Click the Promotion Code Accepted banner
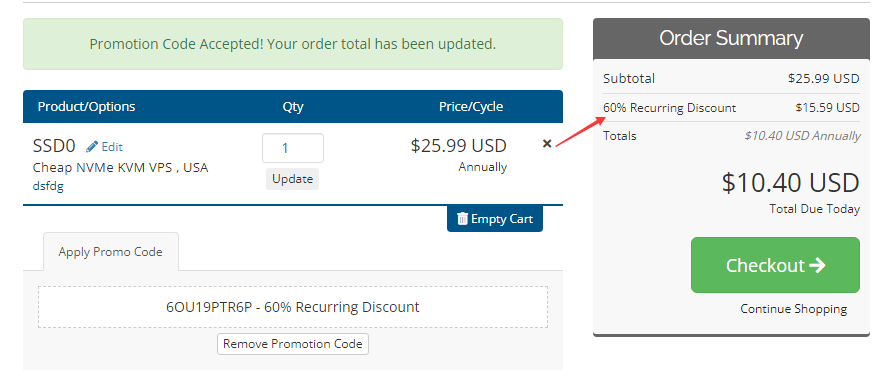Viewport: 882px width, 390px height. click(292, 44)
